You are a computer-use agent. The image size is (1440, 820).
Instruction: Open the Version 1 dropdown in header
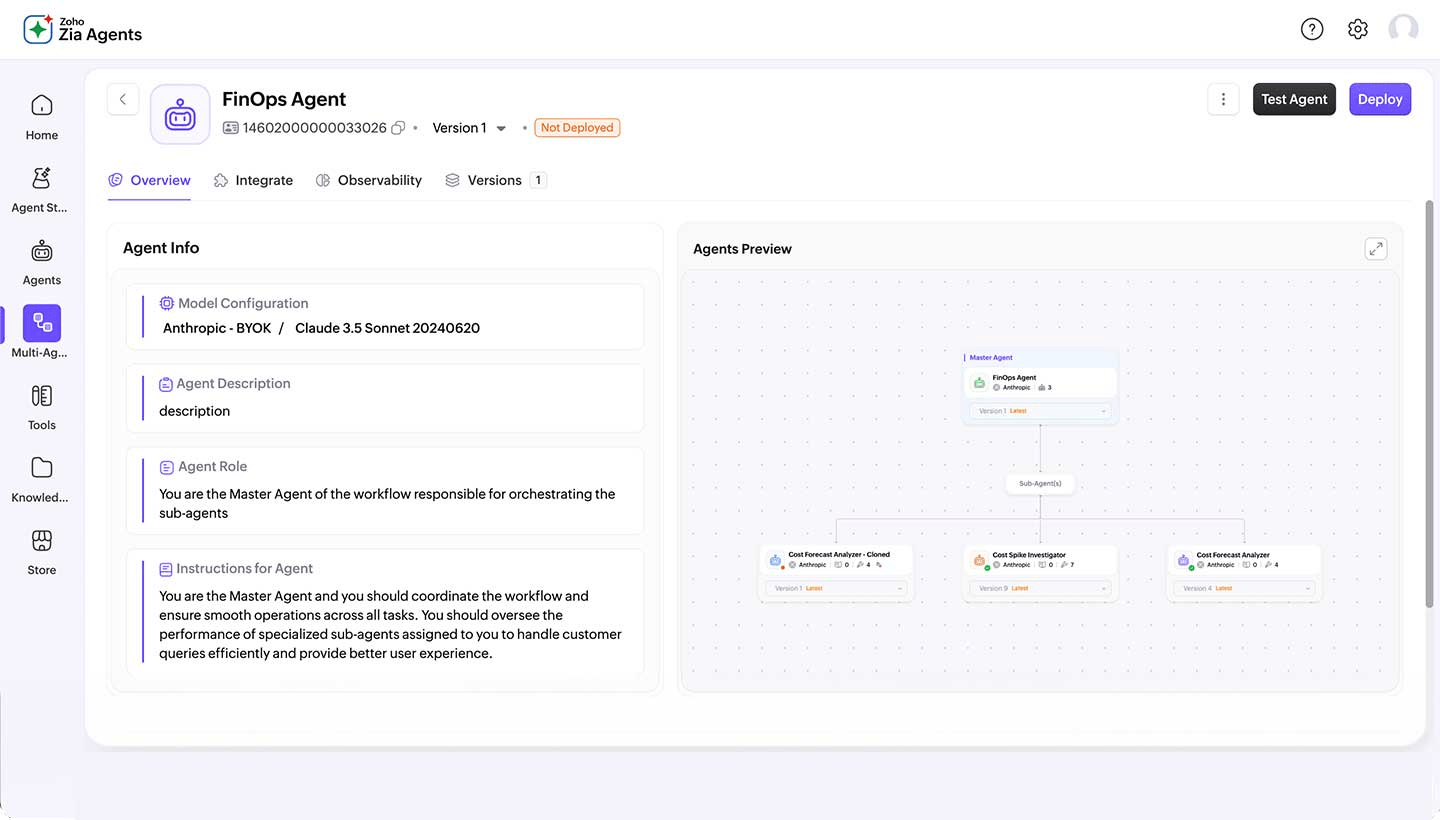click(x=470, y=128)
